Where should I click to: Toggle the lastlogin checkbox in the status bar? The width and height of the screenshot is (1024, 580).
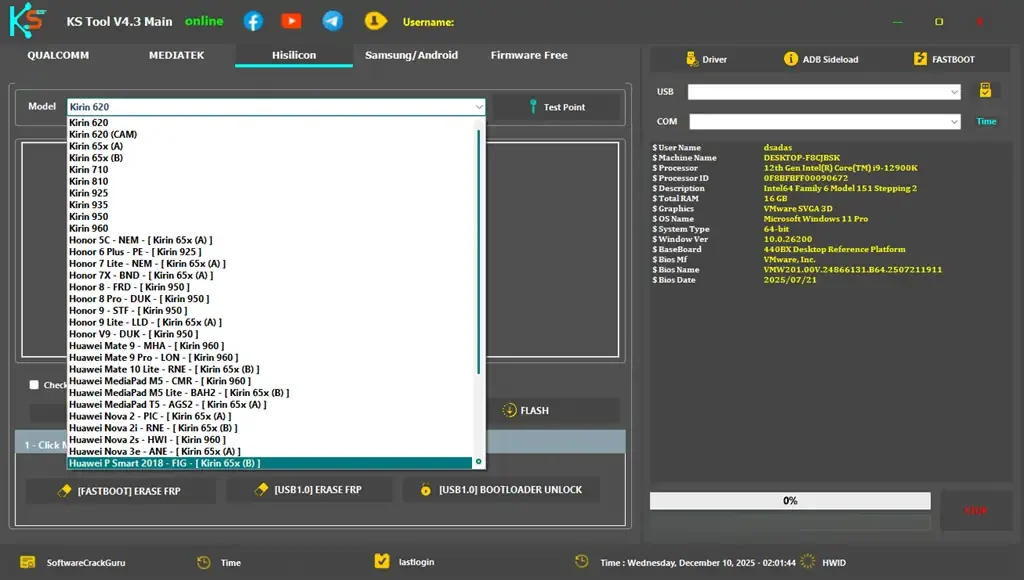[384, 561]
